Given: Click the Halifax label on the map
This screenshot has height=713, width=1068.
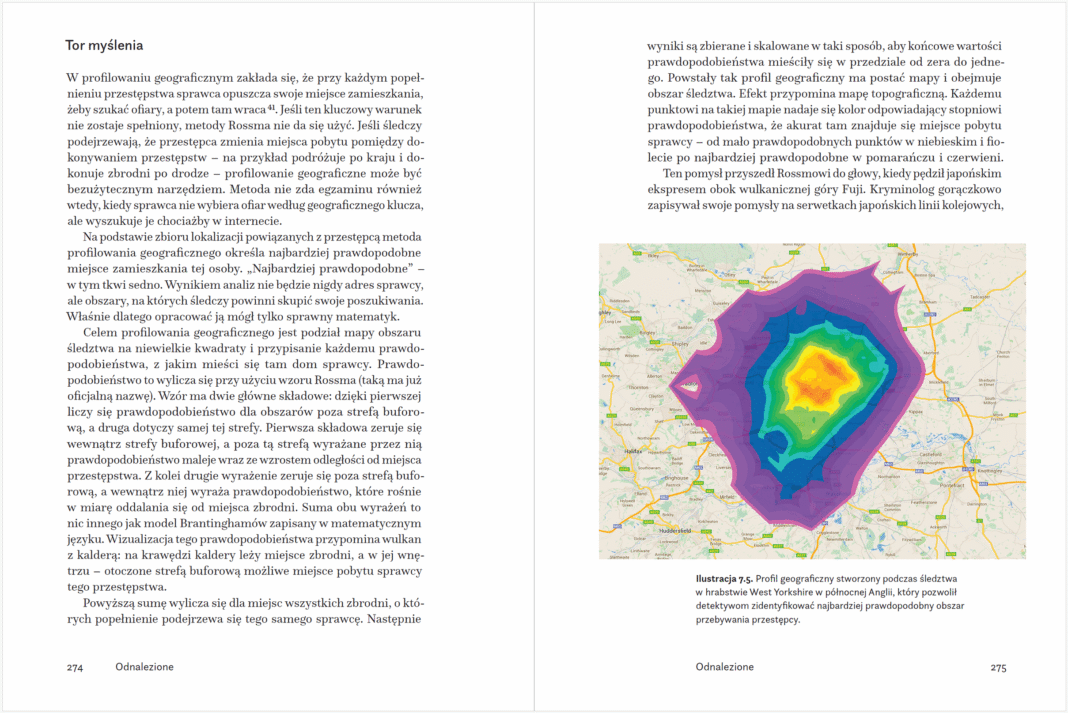Looking at the screenshot, I should pos(632,451).
